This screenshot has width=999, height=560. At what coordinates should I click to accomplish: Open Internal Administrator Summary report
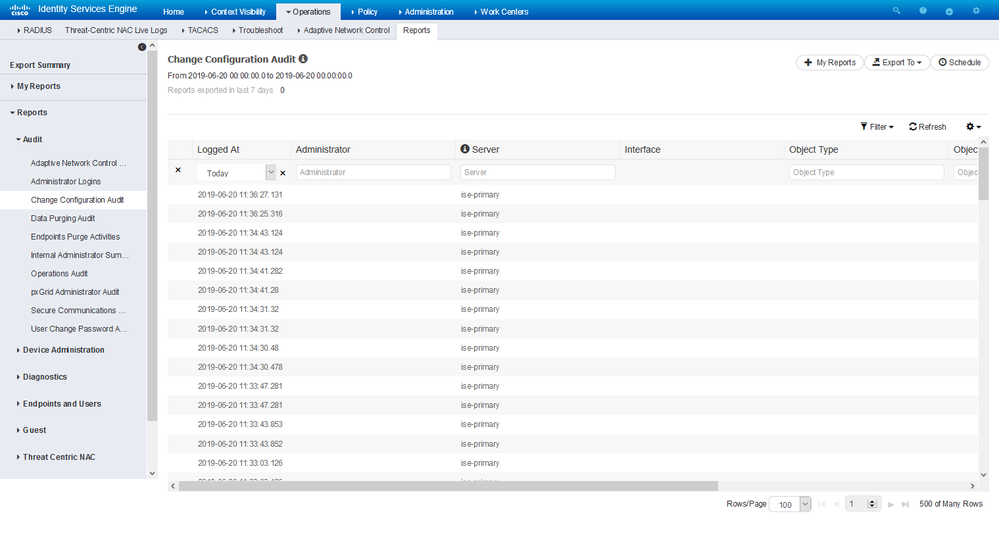pos(80,255)
